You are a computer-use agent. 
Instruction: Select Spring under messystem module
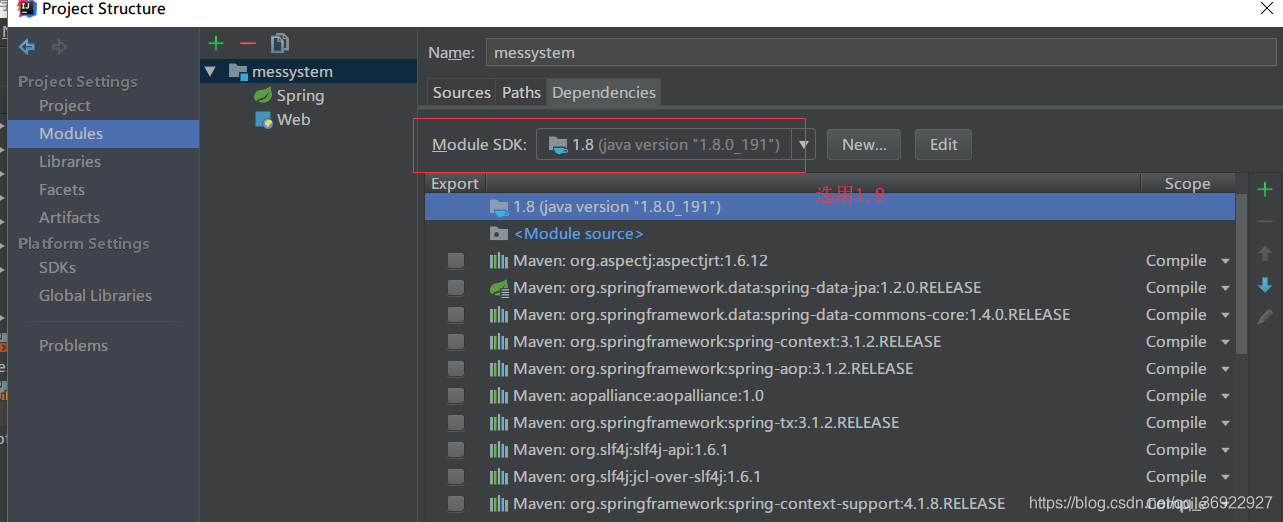[x=300, y=95]
